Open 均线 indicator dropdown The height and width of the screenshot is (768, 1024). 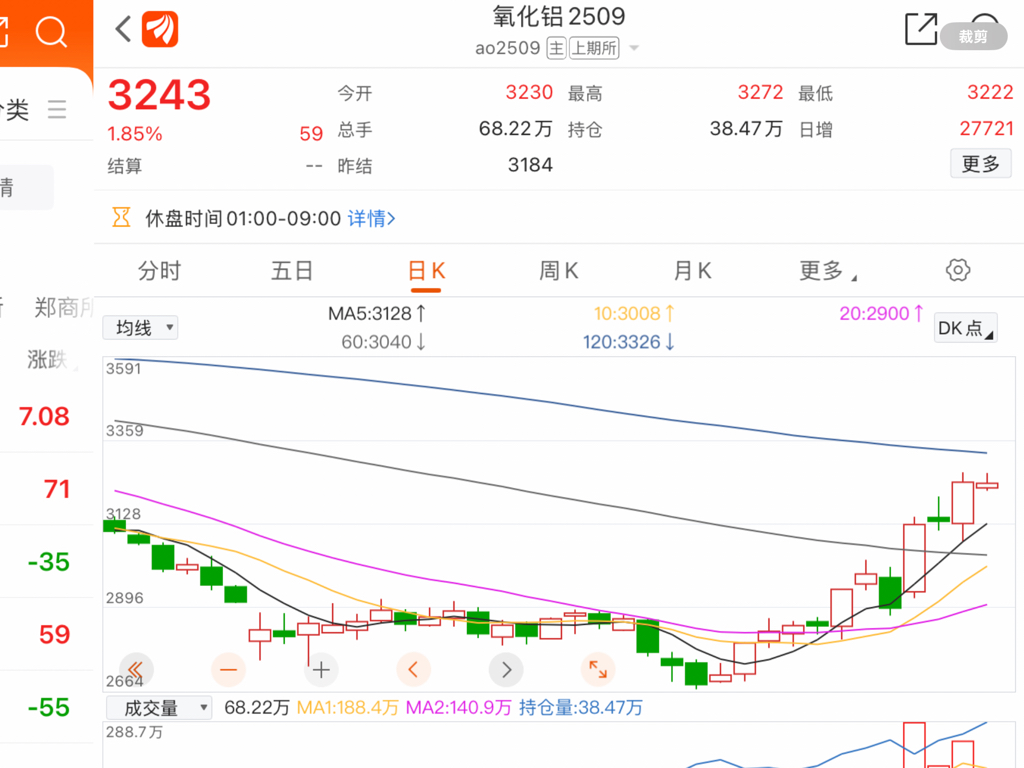coord(140,327)
